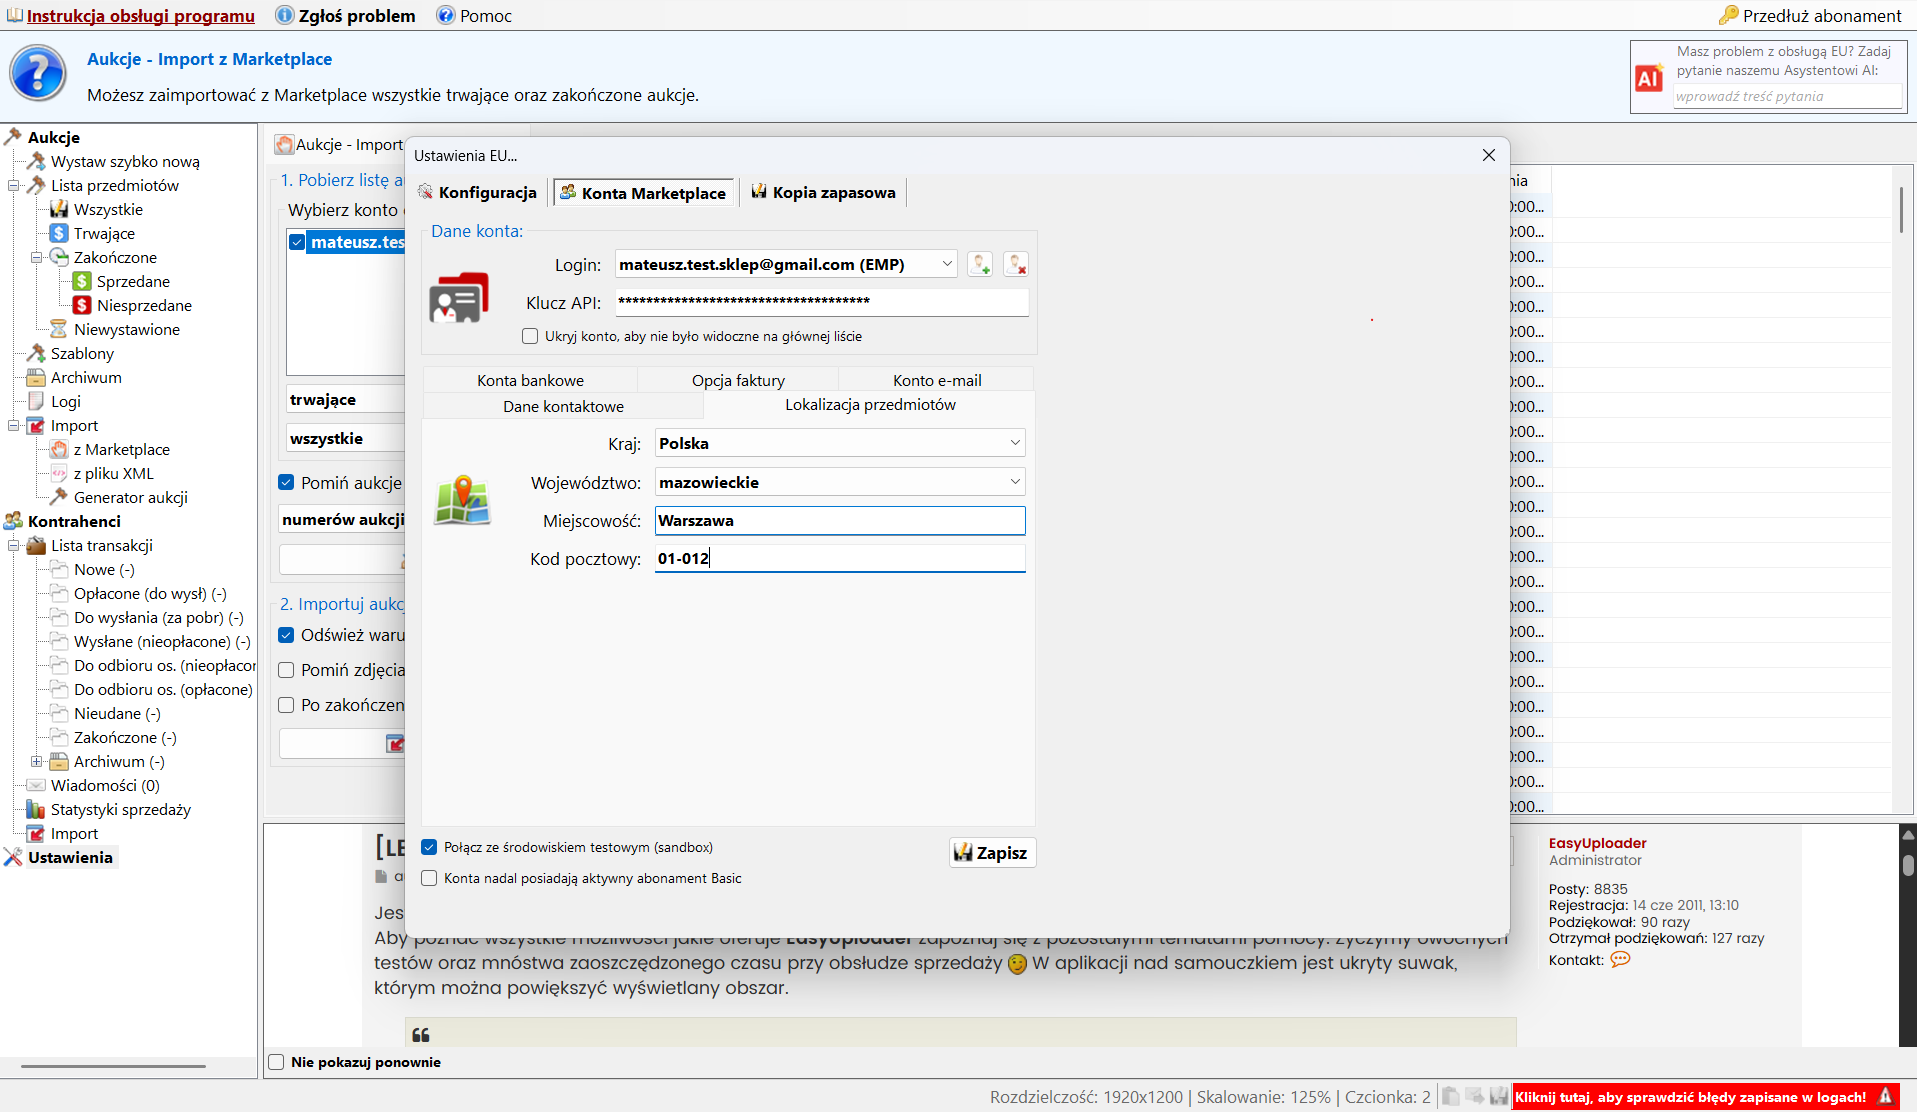Open Ustawienia in the left tree

click(x=70, y=858)
